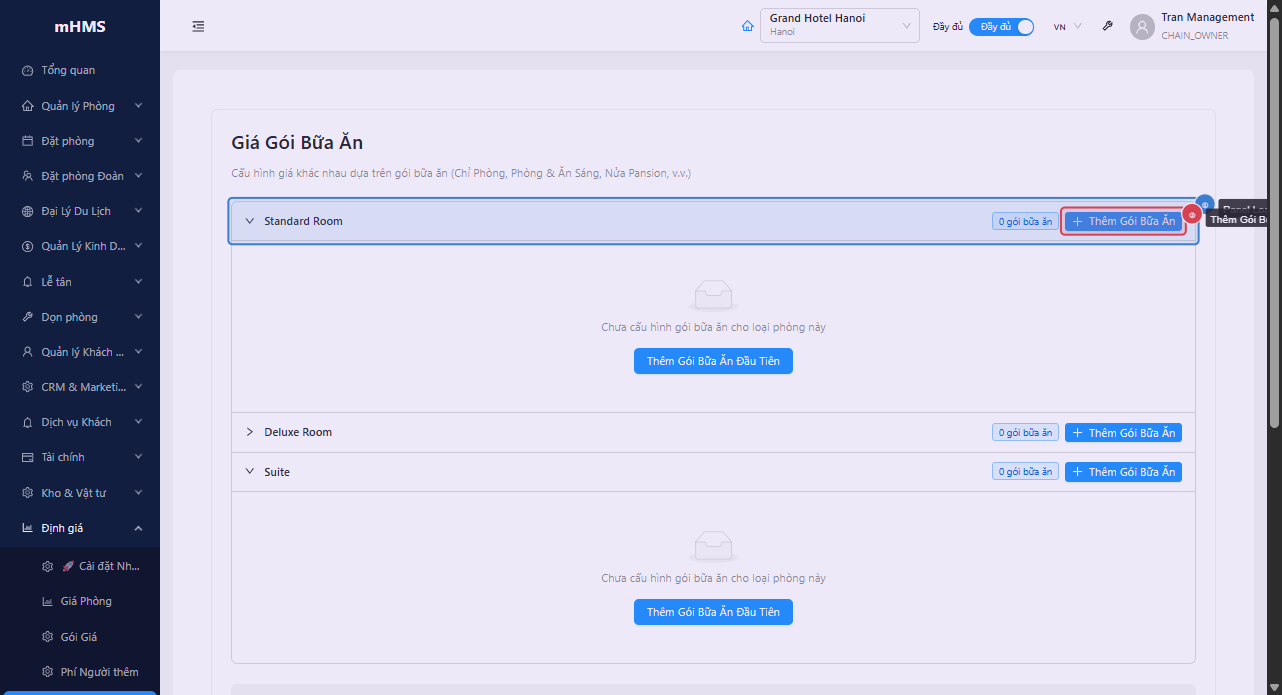Click the wrench tool icon in header
Image resolution: width=1282 pixels, height=695 pixels.
pos(1108,27)
